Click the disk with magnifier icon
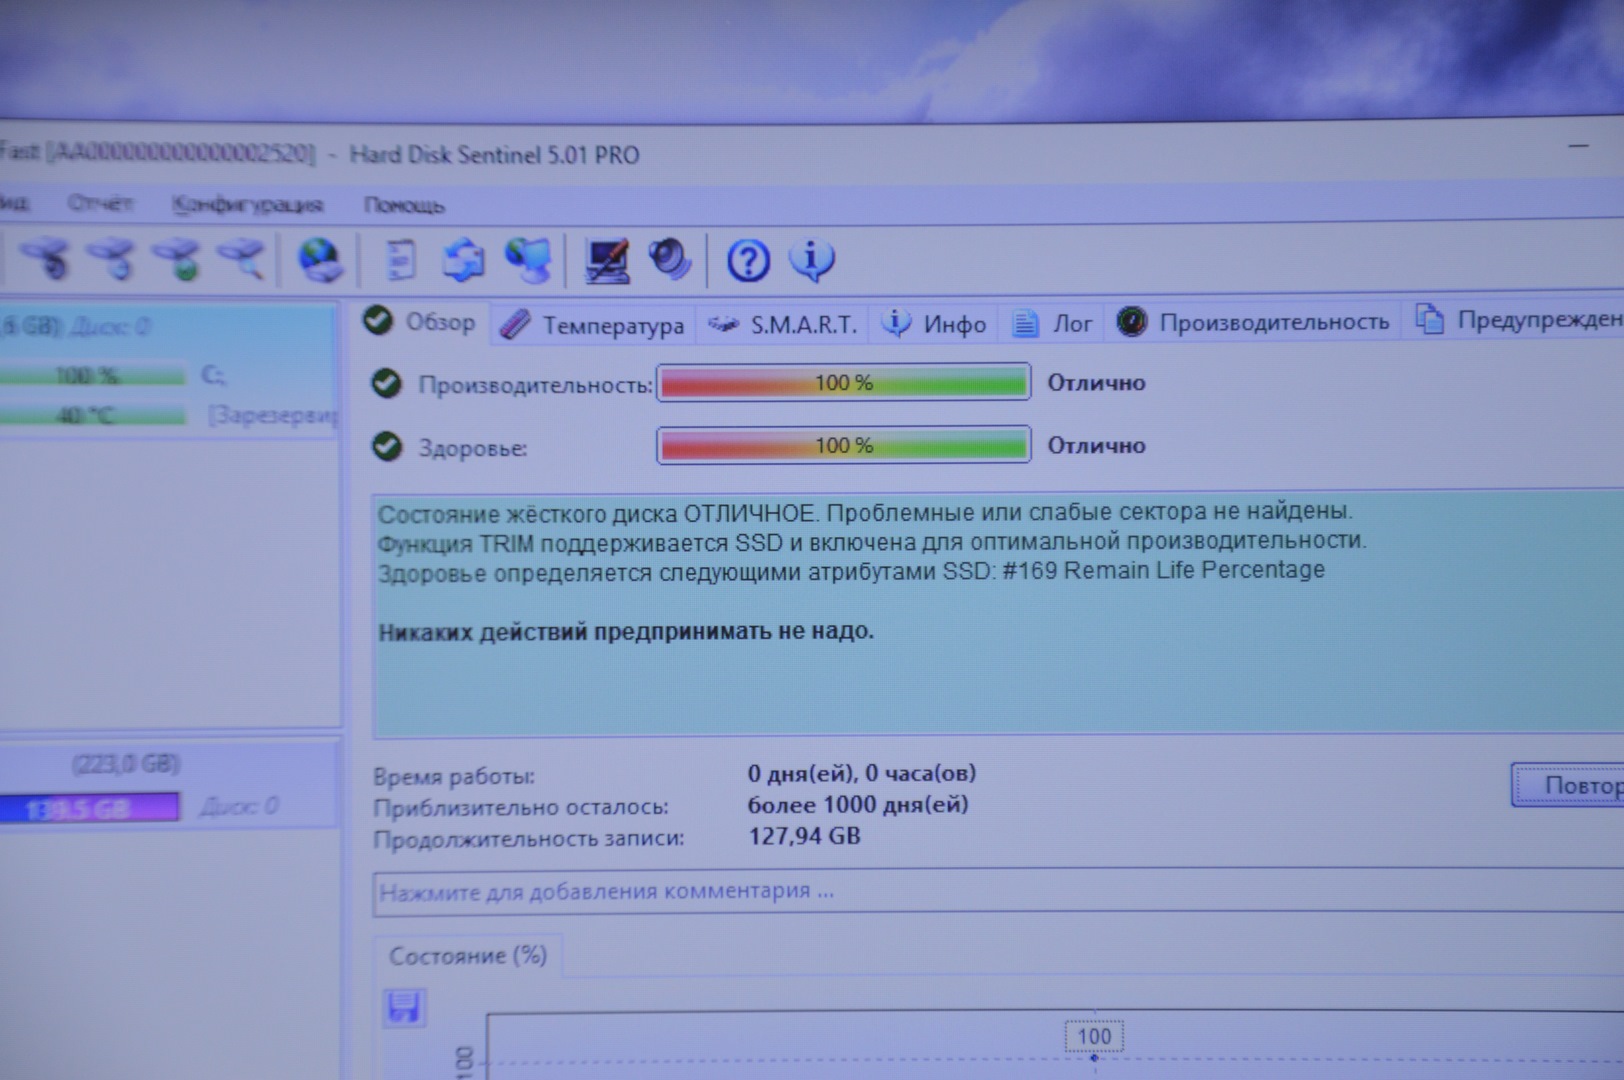Screen dimensions: 1624x1080 [x=241, y=258]
